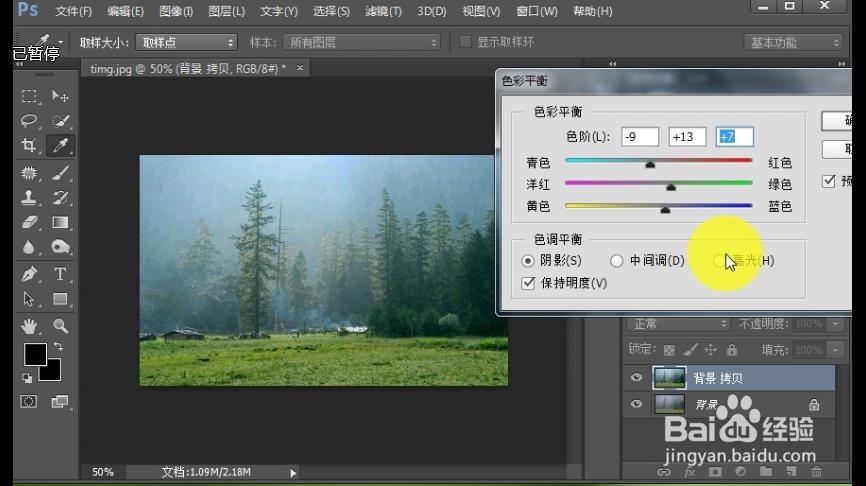Toggle the Preview checkbox in Color Balance

click(828, 181)
